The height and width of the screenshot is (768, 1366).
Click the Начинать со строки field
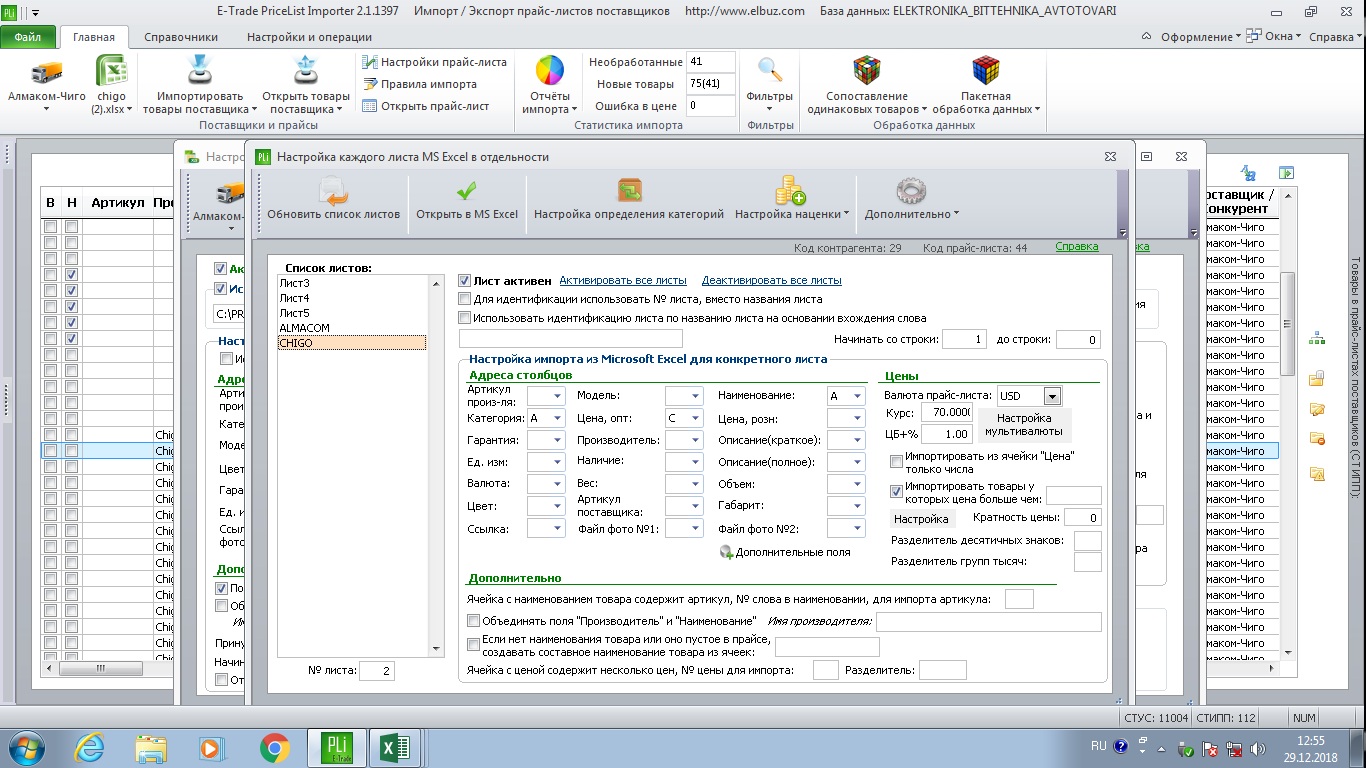964,339
